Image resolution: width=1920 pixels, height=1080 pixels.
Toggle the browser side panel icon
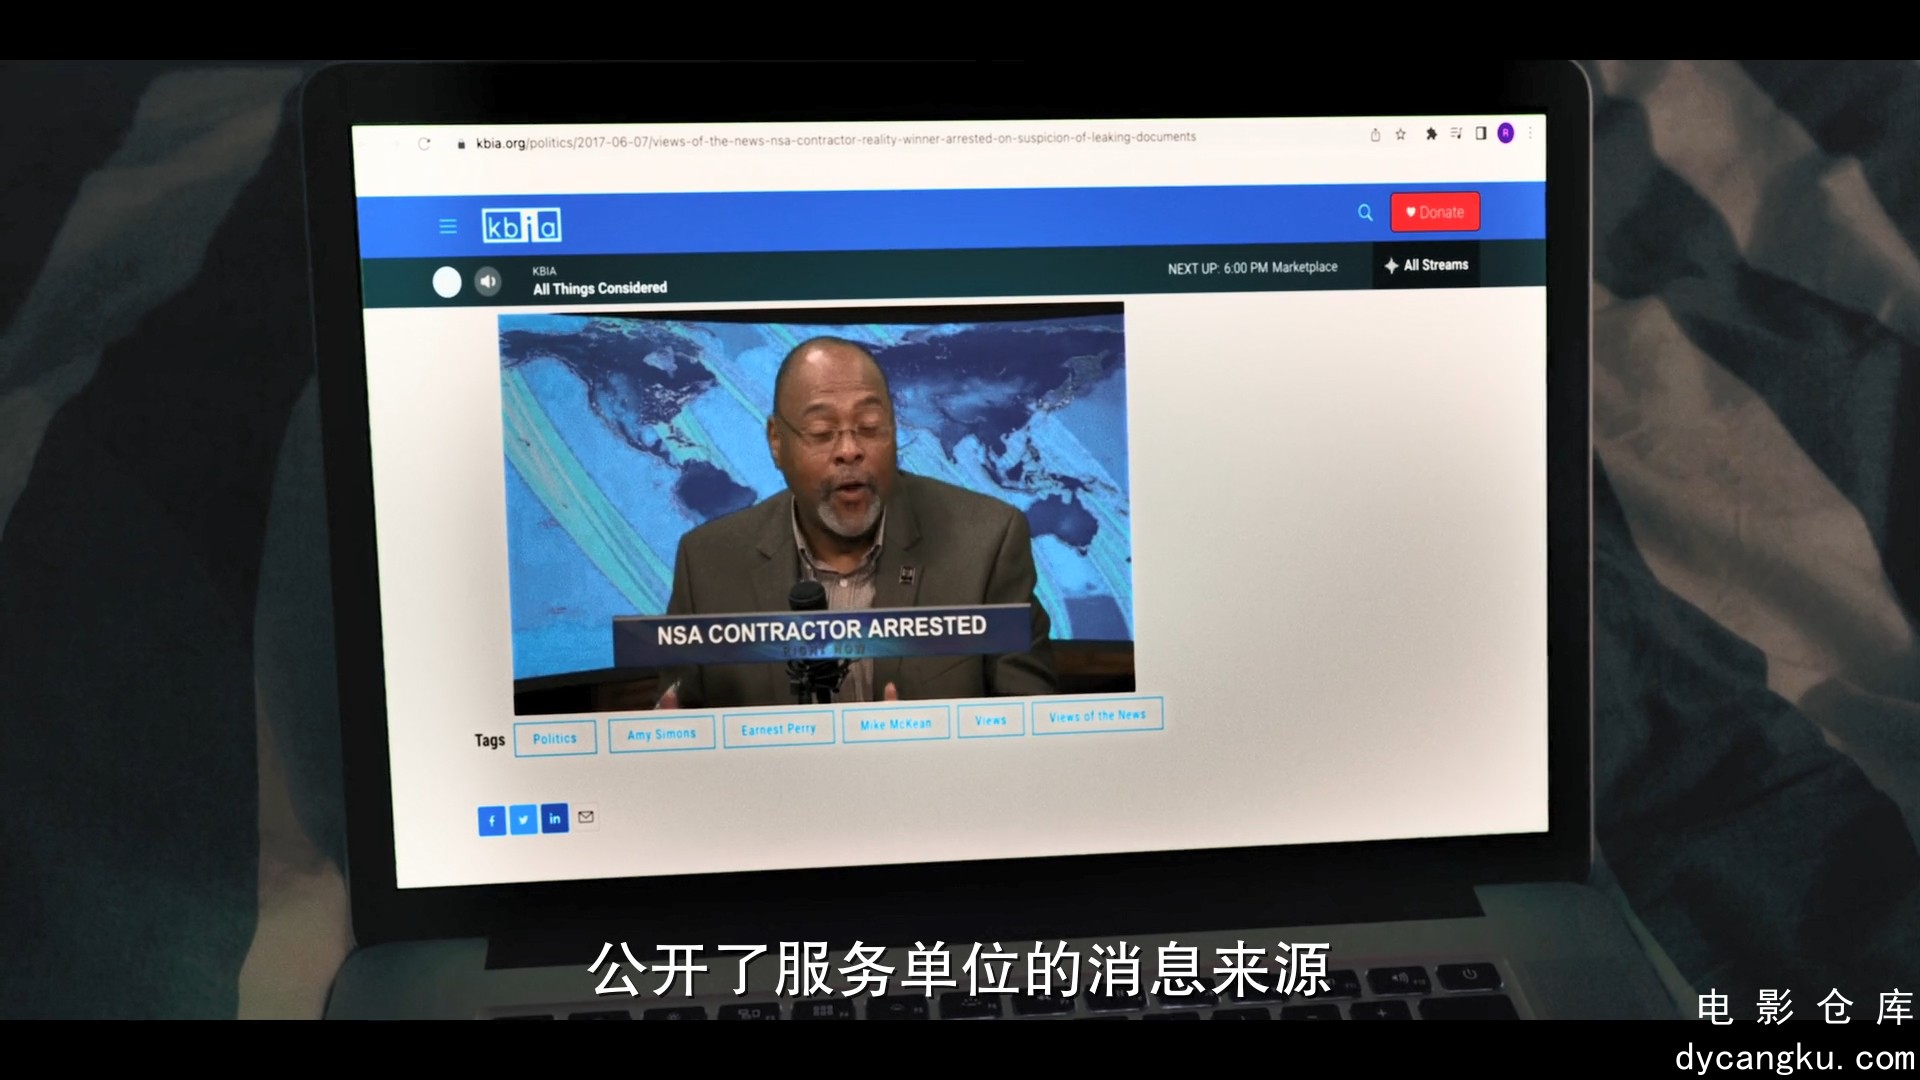[x=1481, y=133]
